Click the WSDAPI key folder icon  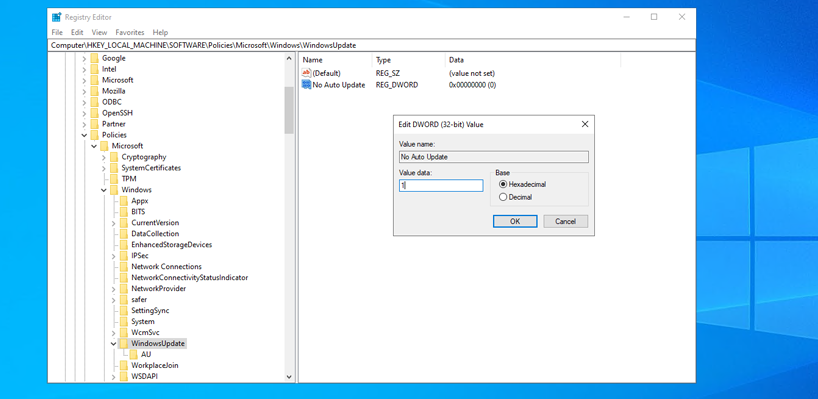pos(124,376)
